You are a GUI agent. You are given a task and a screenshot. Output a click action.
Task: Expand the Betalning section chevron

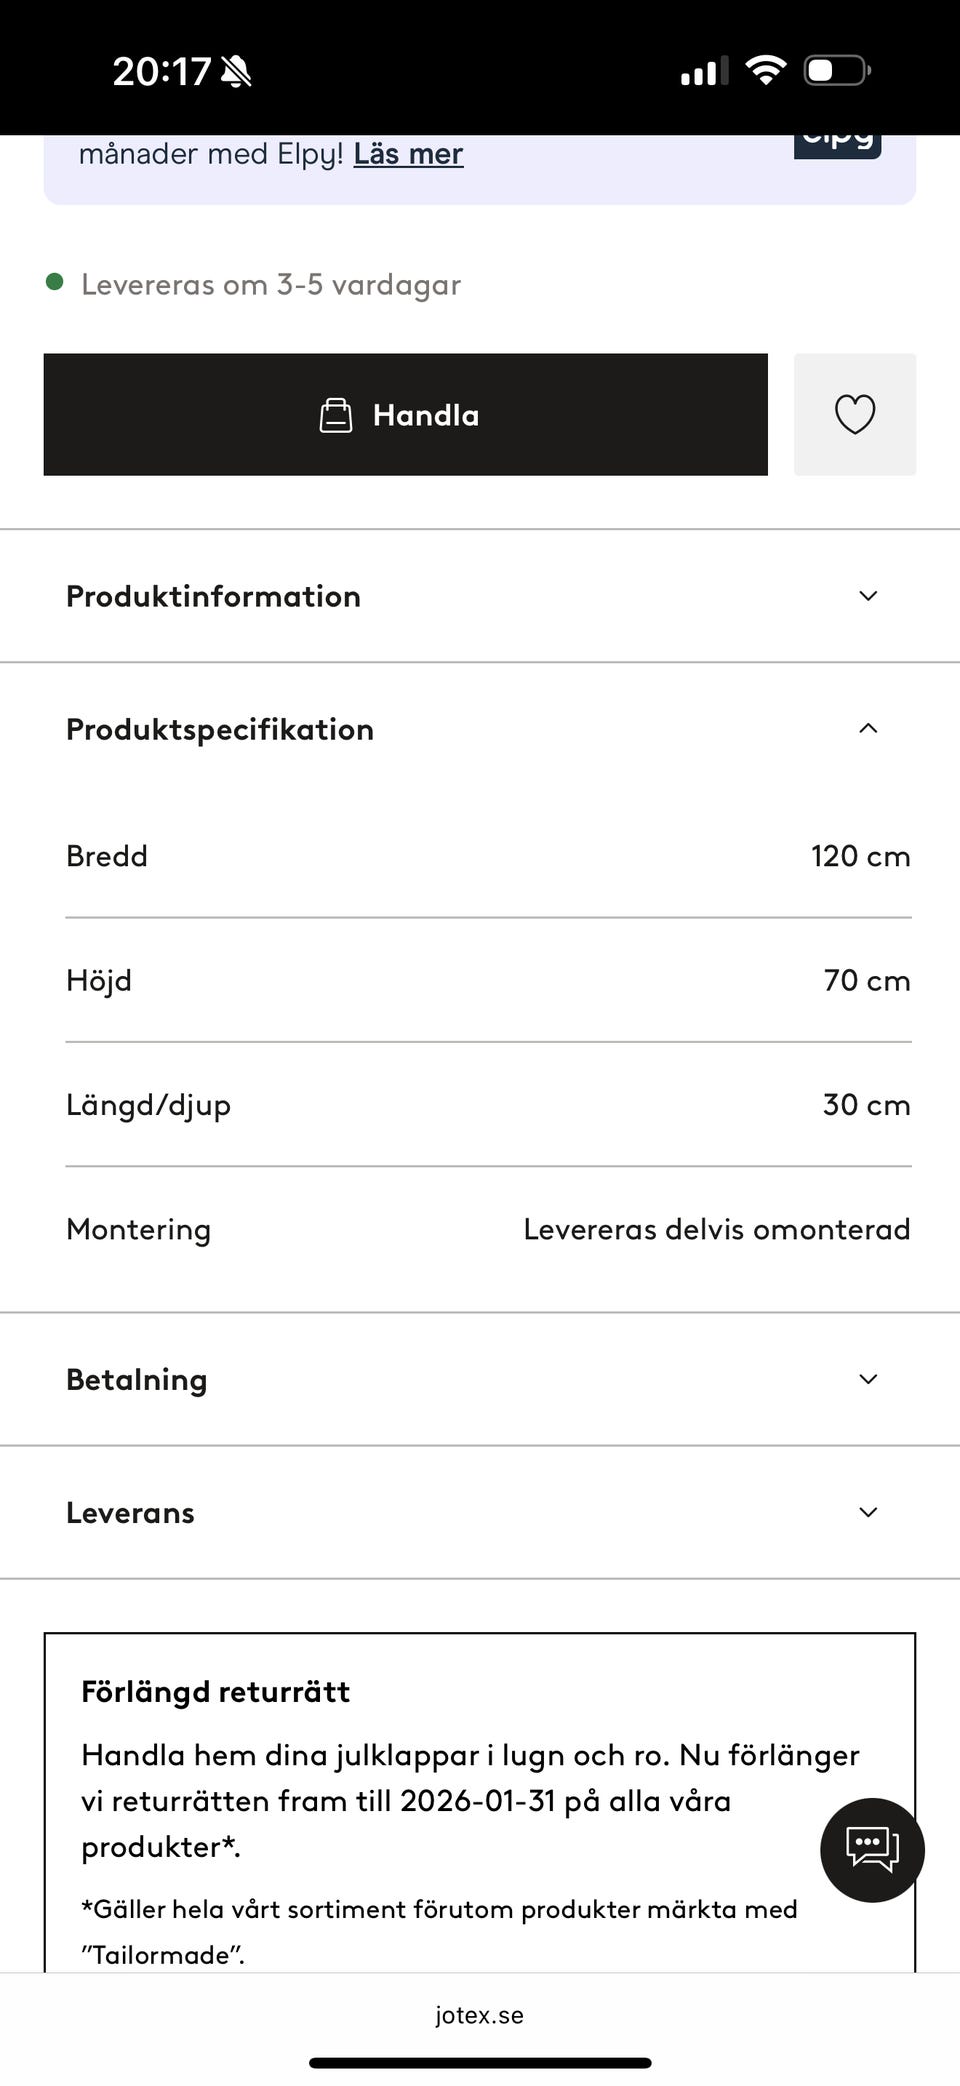click(x=868, y=1379)
